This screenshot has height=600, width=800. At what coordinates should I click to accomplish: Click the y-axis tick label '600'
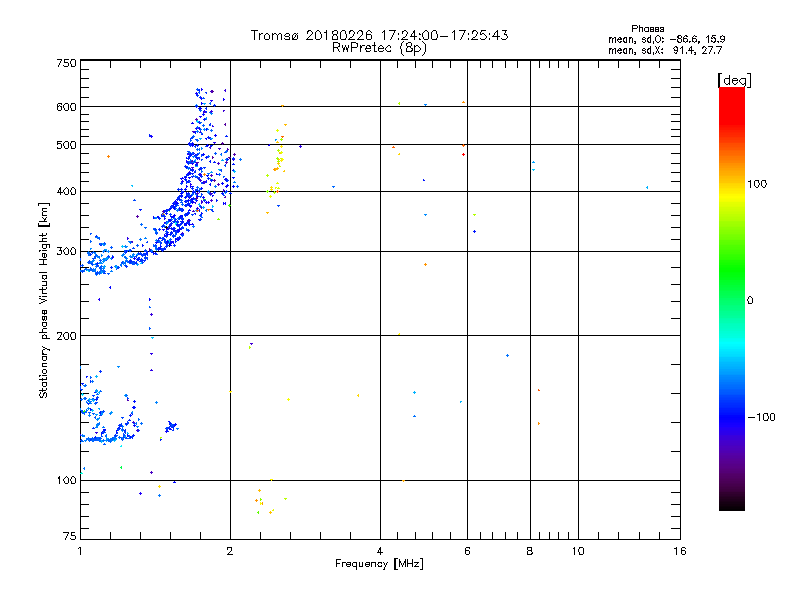(x=66, y=107)
